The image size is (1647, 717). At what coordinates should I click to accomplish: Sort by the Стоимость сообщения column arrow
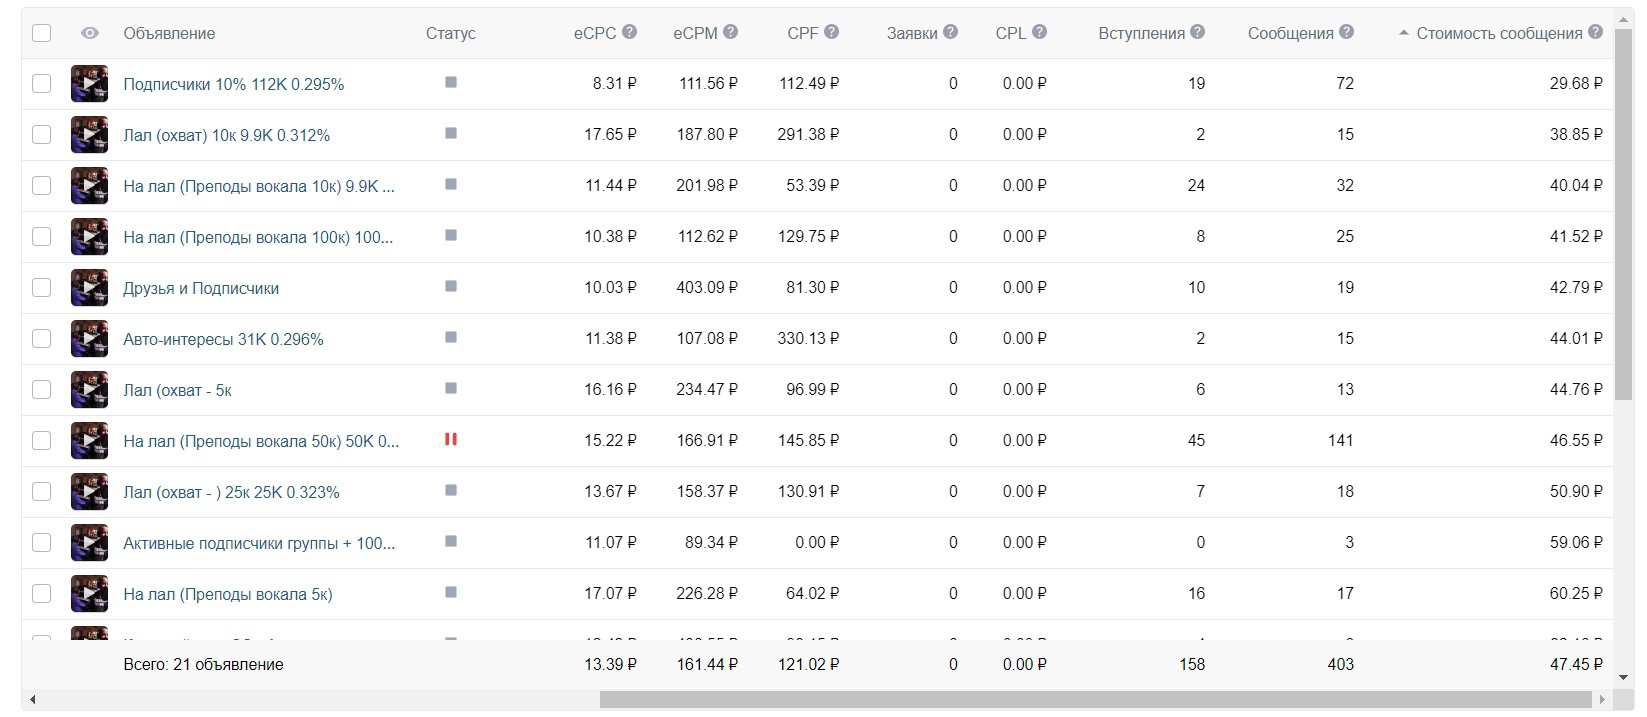(x=1404, y=33)
